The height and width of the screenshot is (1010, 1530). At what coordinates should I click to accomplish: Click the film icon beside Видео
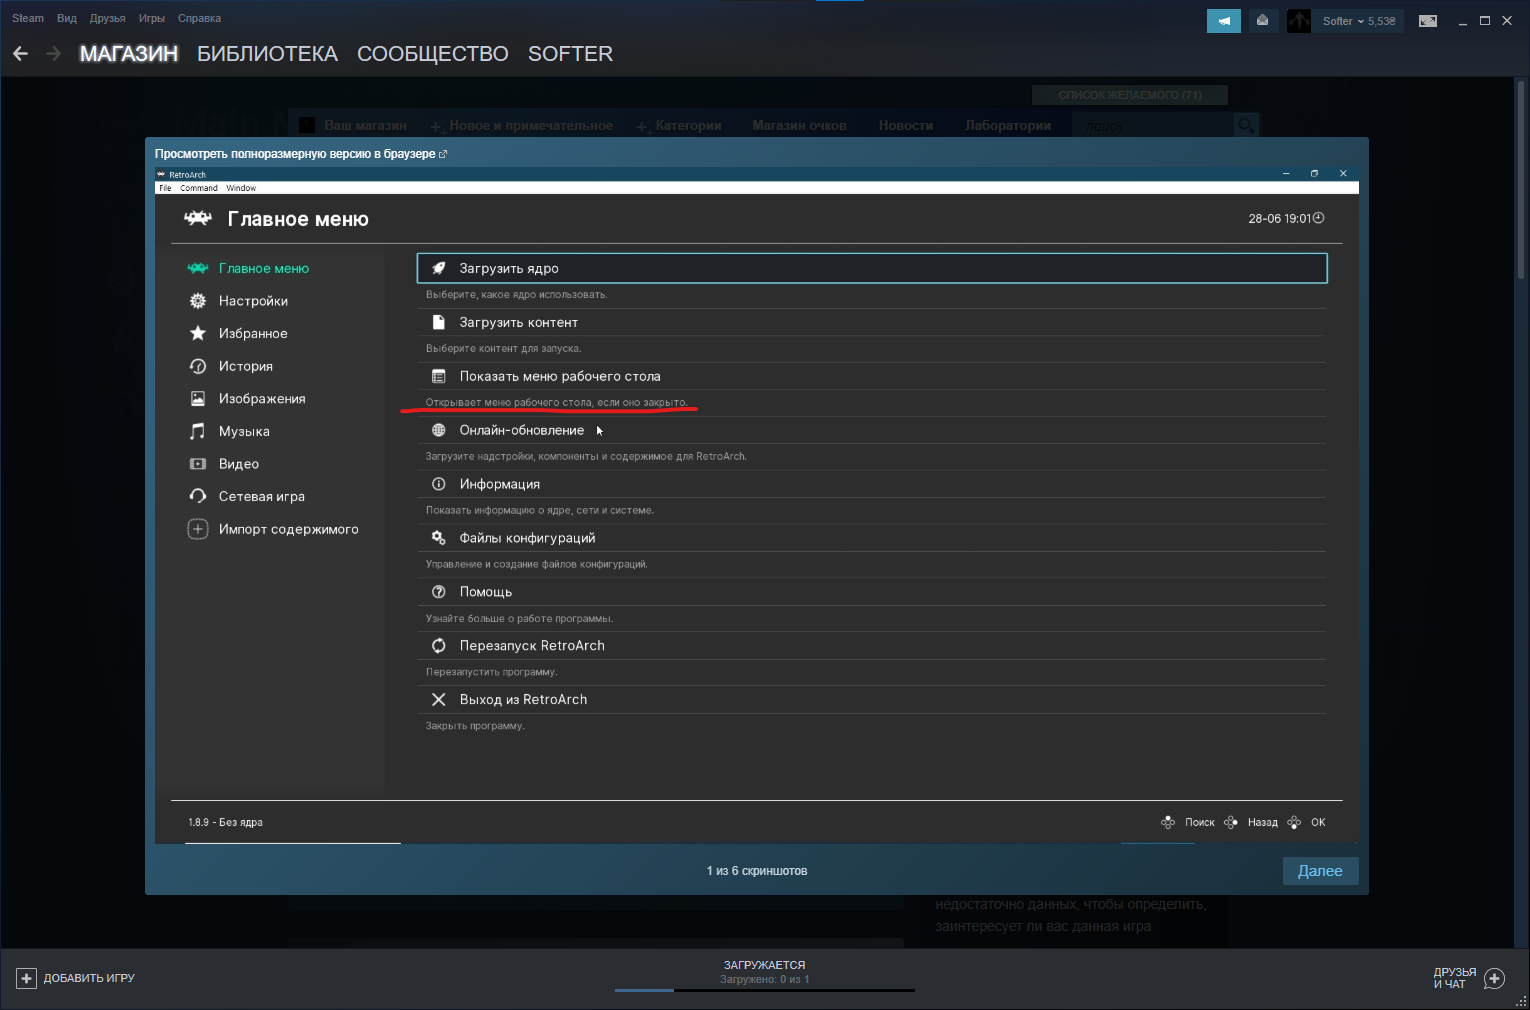coord(198,464)
